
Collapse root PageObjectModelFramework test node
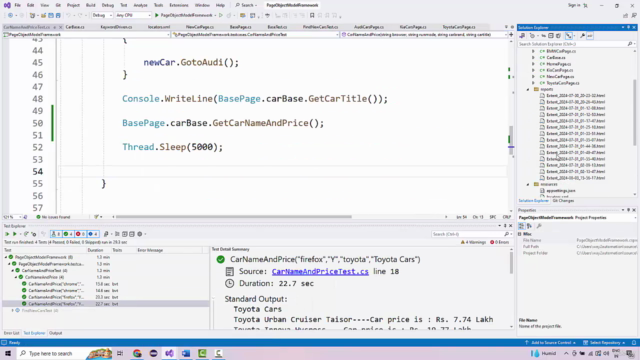(6, 257)
